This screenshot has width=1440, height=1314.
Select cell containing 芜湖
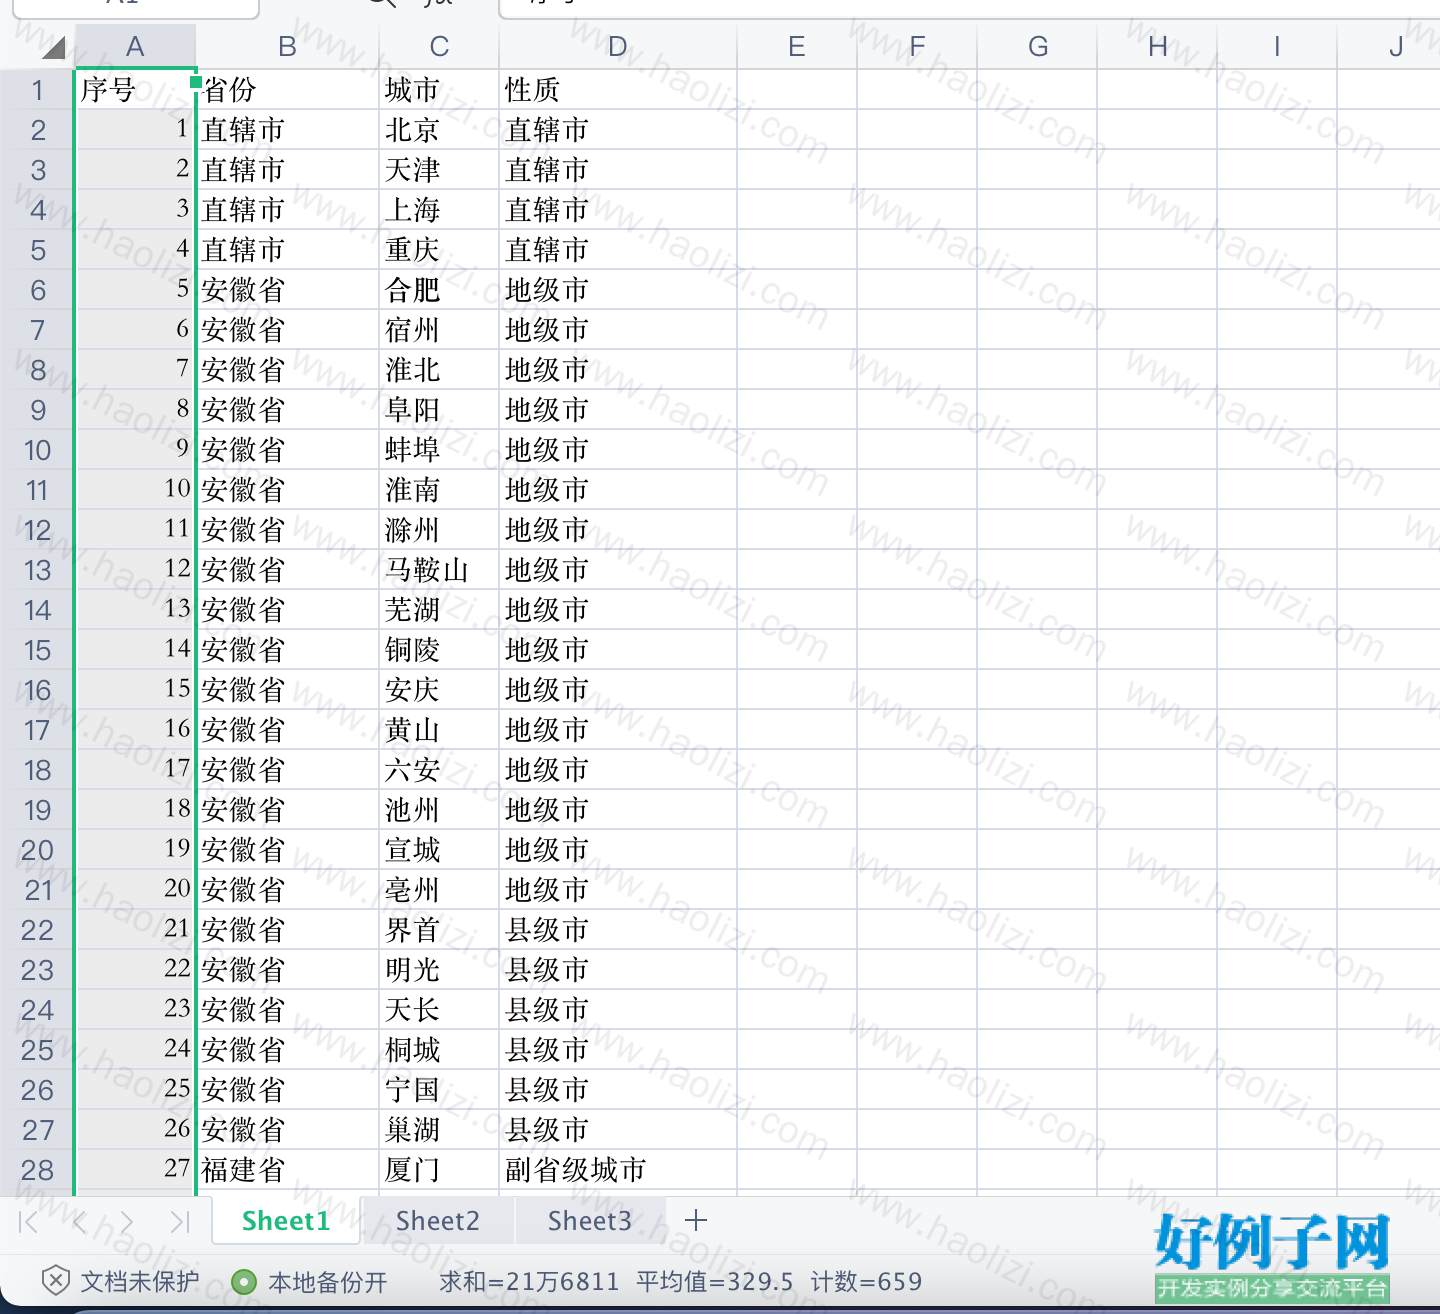(439, 610)
